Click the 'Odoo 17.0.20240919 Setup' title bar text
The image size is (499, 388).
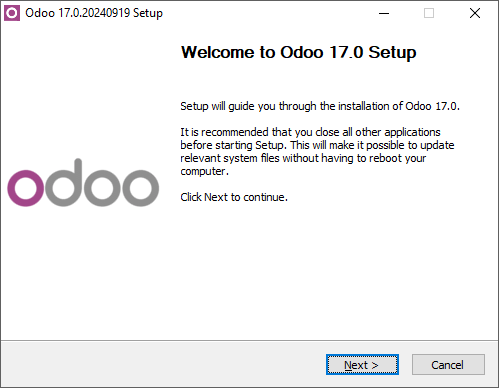click(94, 13)
